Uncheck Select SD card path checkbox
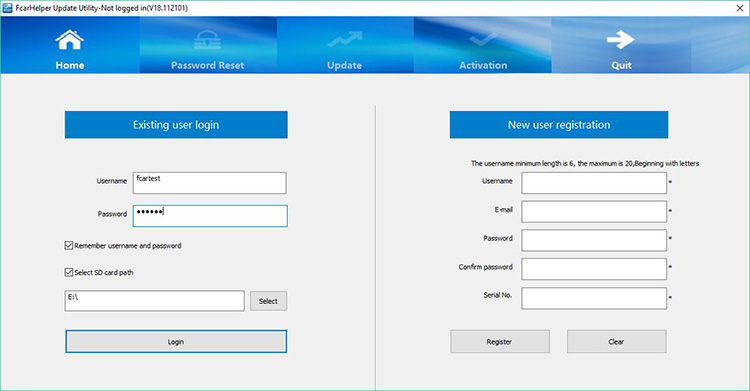This screenshot has height=391, width=750. pyautogui.click(x=69, y=272)
